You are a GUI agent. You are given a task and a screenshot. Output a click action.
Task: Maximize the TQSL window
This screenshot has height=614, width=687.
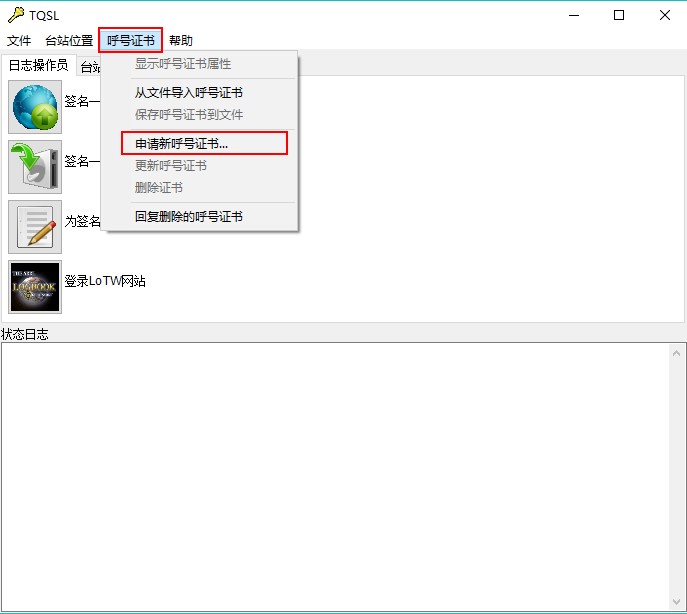tap(619, 15)
